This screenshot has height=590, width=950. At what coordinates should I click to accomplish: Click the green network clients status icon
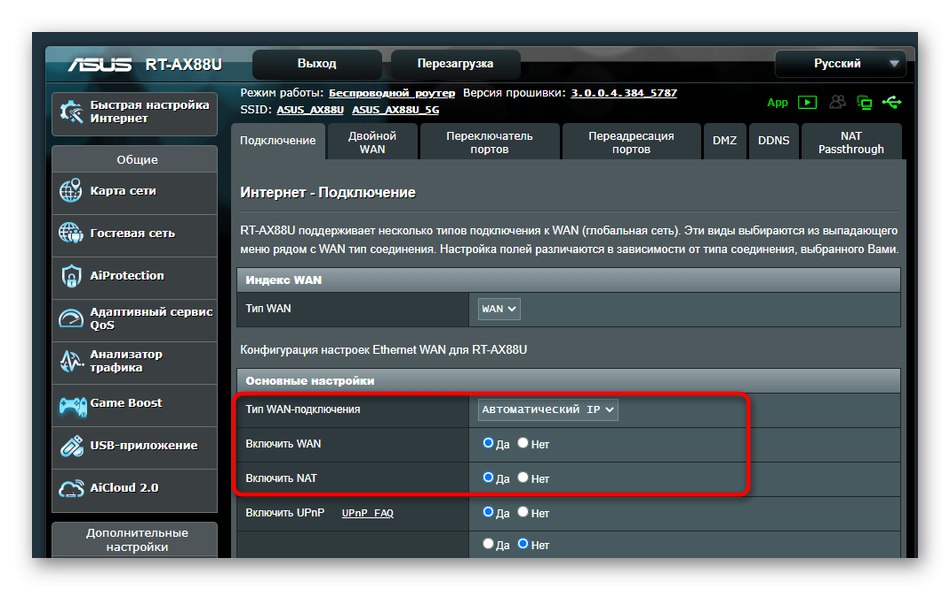(x=865, y=103)
